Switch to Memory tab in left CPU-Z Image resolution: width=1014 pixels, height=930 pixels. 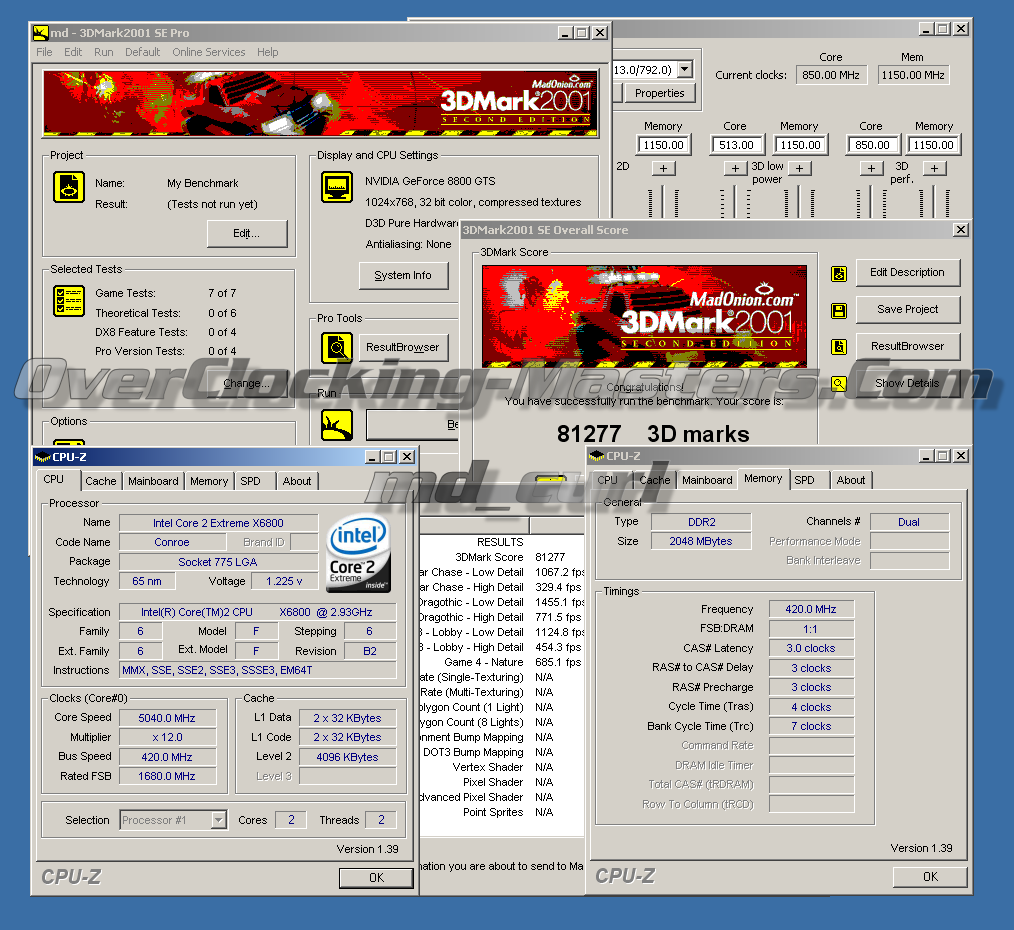tap(209, 481)
